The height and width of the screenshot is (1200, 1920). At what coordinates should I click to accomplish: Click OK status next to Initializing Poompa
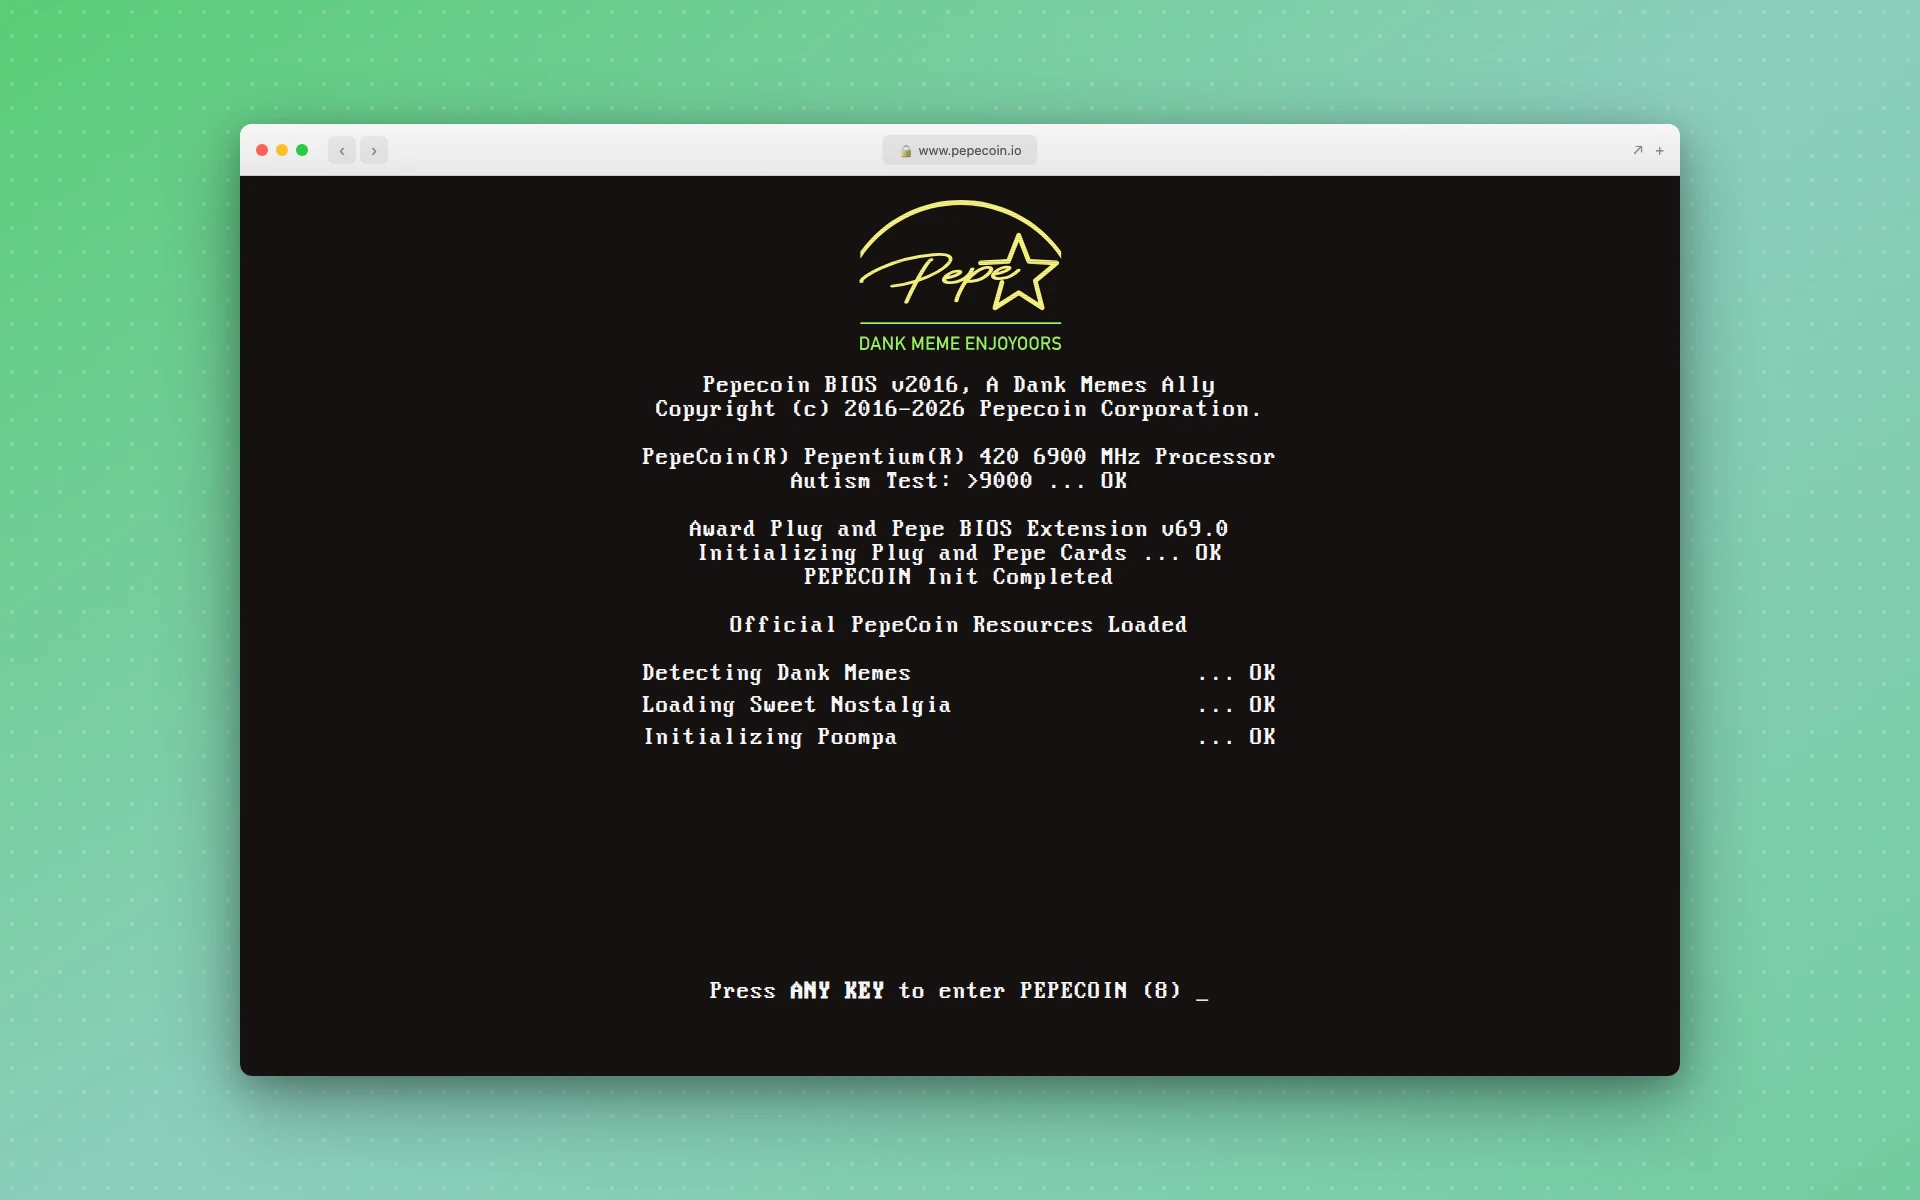pyautogui.click(x=1262, y=737)
